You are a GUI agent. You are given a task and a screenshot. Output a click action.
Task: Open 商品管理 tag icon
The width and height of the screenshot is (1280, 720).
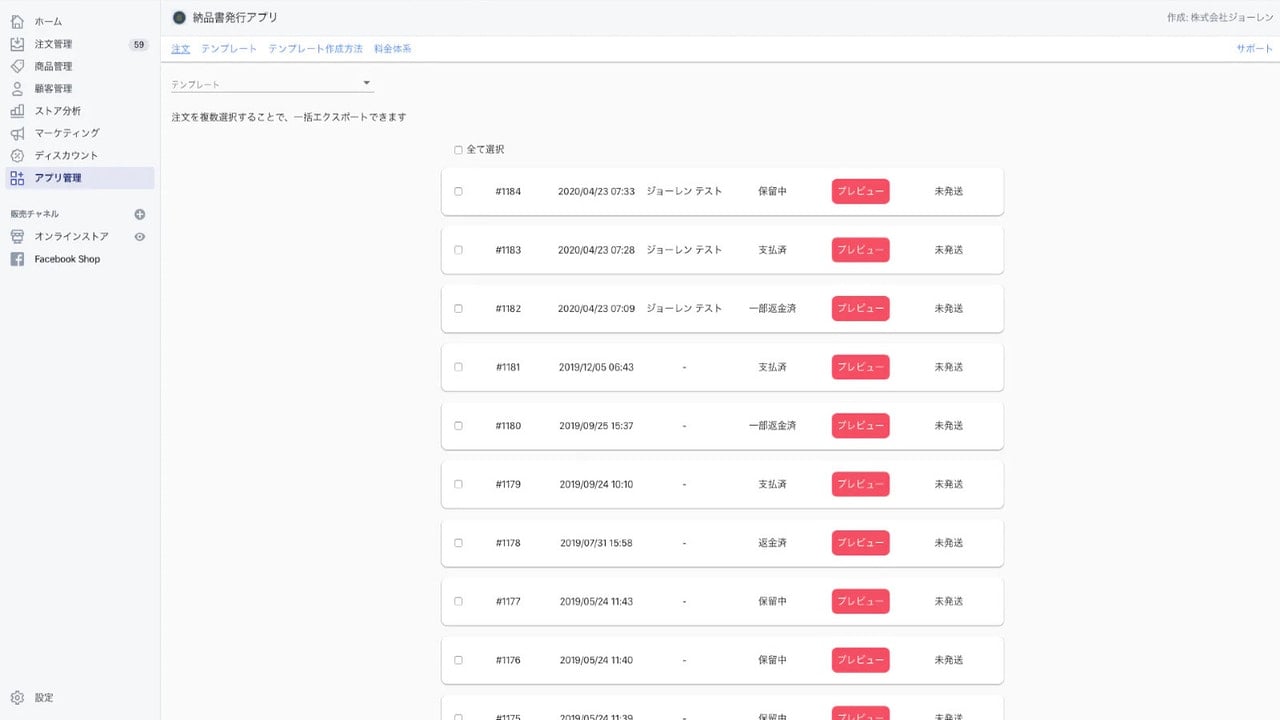[17, 66]
